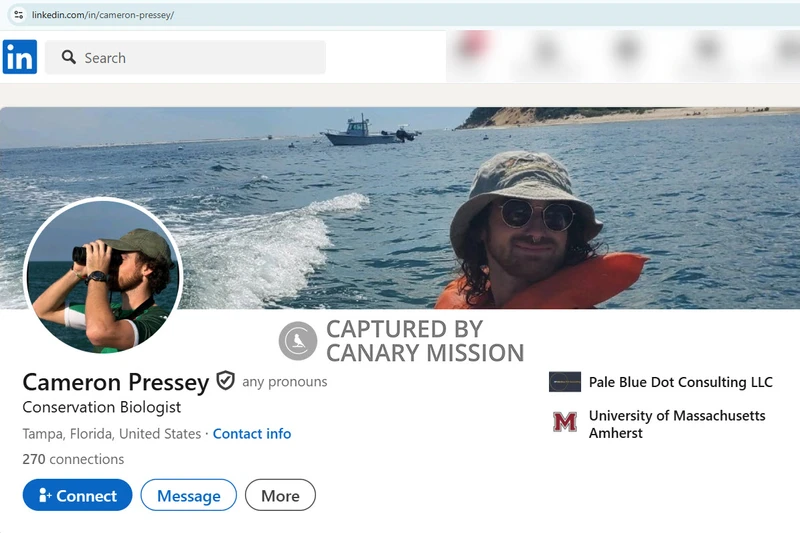
Task: View site information icon in address bar
Action: (18, 15)
